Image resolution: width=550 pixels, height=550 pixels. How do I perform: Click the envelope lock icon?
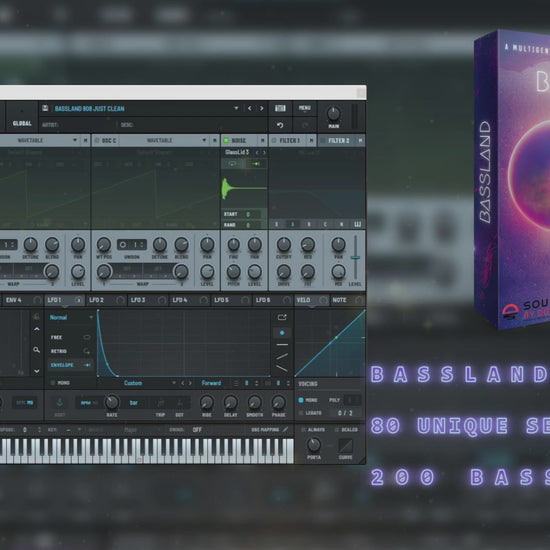pos(36,317)
